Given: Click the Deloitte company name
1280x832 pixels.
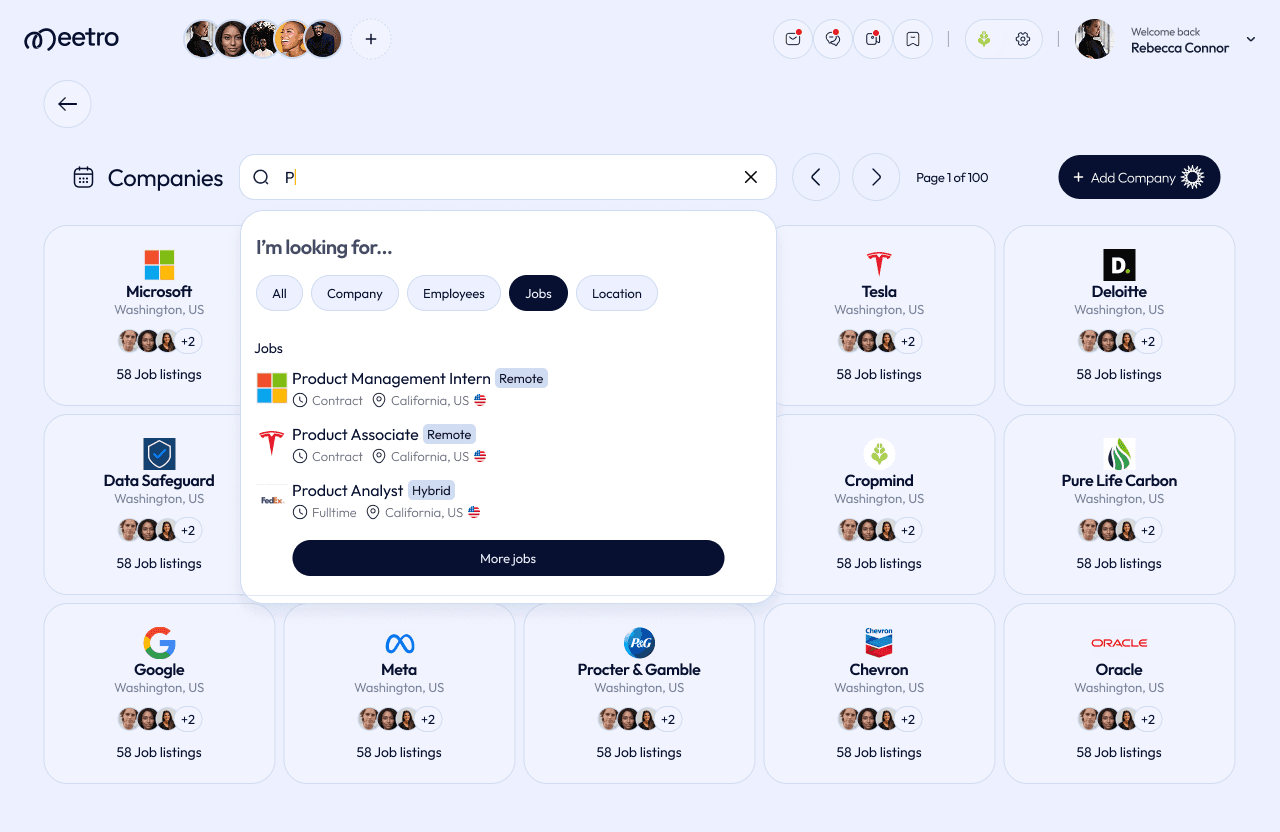Looking at the screenshot, I should click(x=1119, y=291).
